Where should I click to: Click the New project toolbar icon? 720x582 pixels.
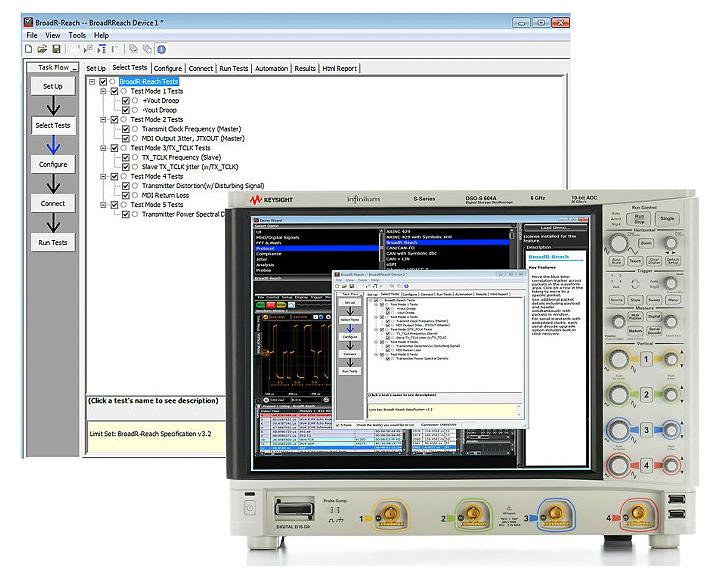[28, 49]
